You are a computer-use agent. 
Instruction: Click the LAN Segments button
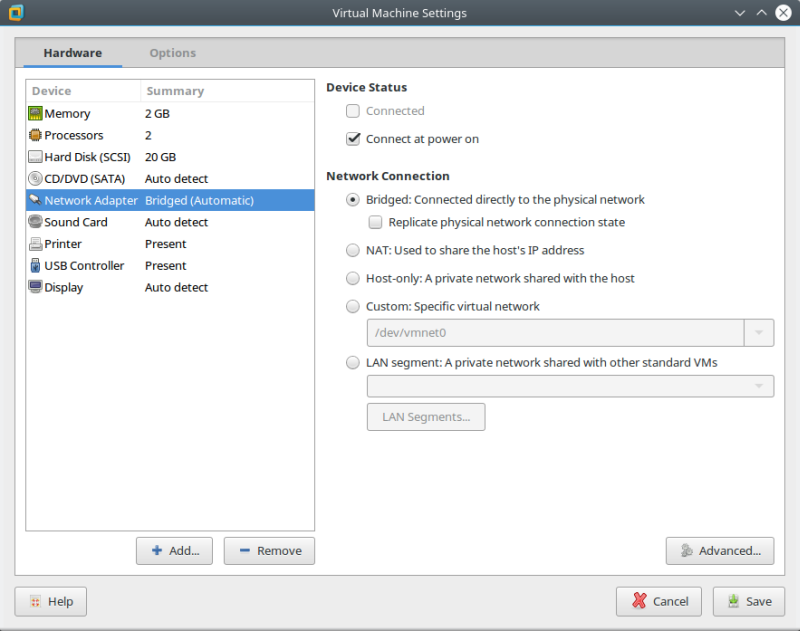click(426, 417)
